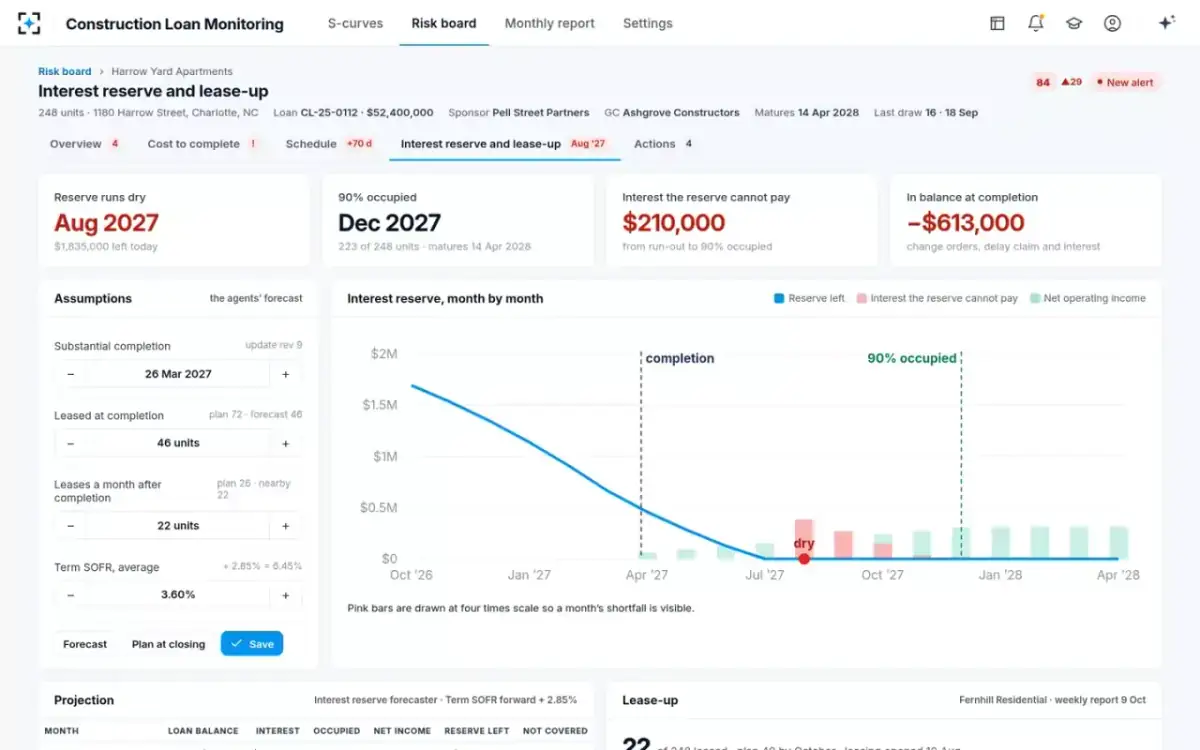Image resolution: width=1200 pixels, height=750 pixels.
Task: Click the Forecast preset button
Action: click(x=85, y=644)
